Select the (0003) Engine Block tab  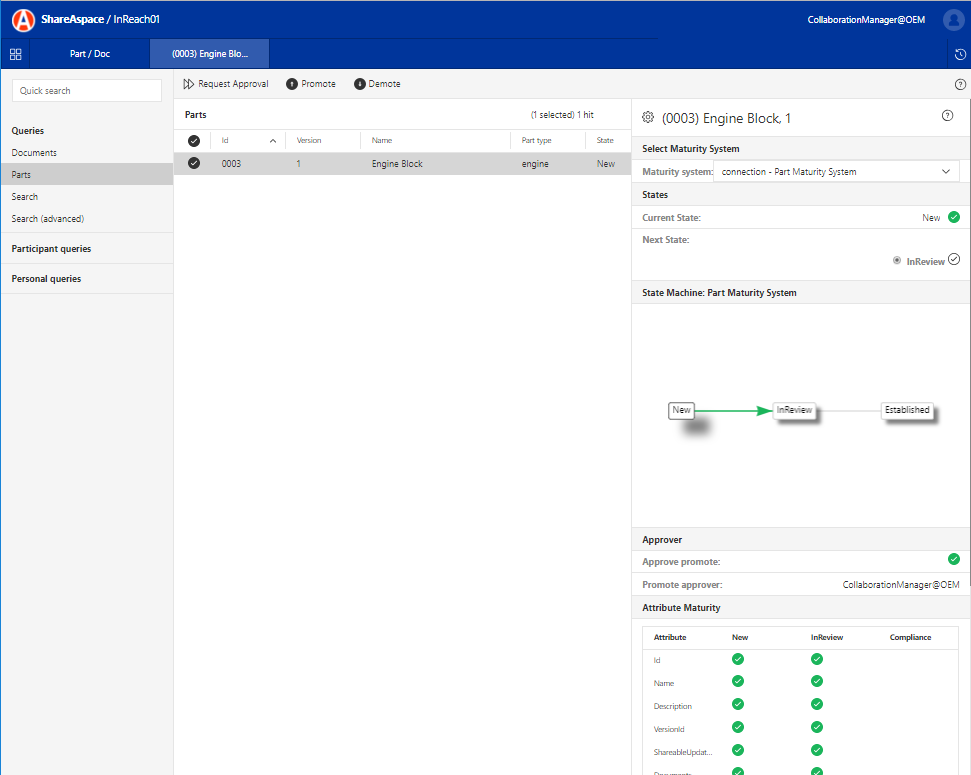[209, 54]
